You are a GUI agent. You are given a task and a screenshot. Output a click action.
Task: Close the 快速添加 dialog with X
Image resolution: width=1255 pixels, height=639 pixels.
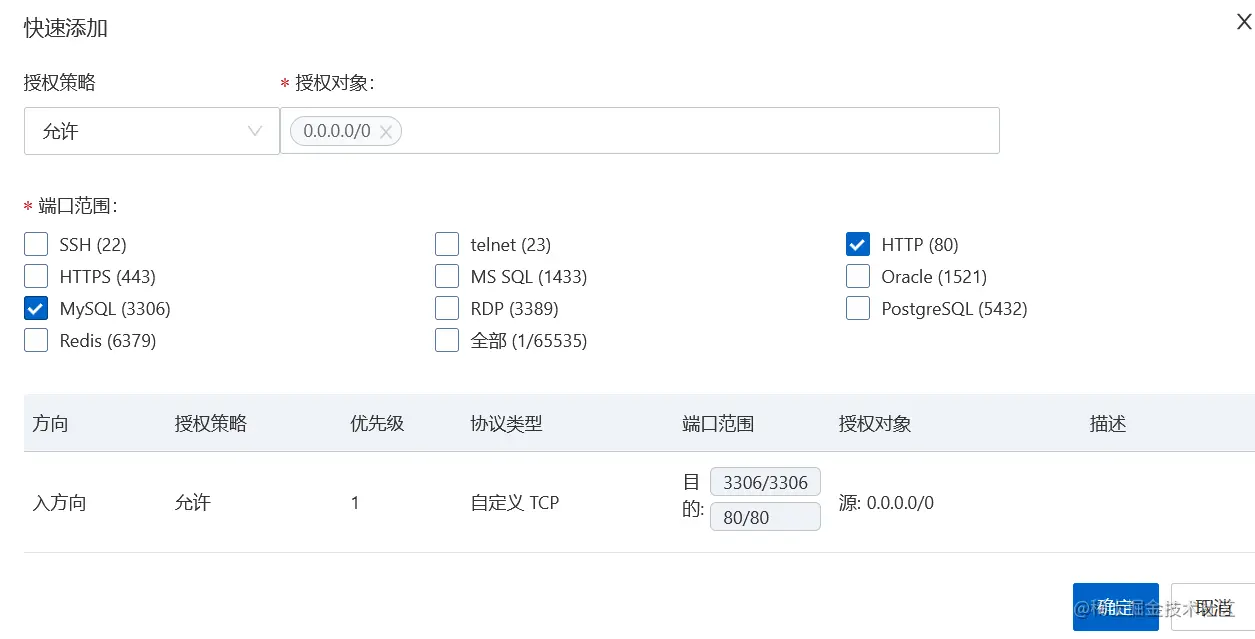click(1243, 22)
